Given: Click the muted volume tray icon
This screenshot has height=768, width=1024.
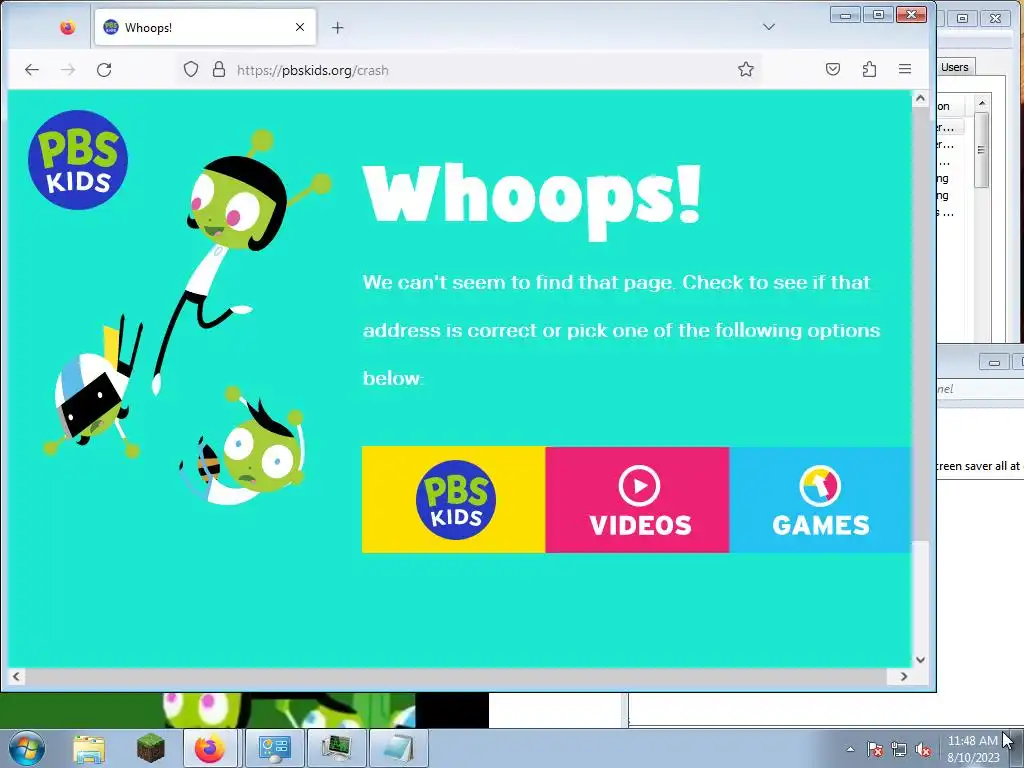Looking at the screenshot, I should [x=923, y=749].
